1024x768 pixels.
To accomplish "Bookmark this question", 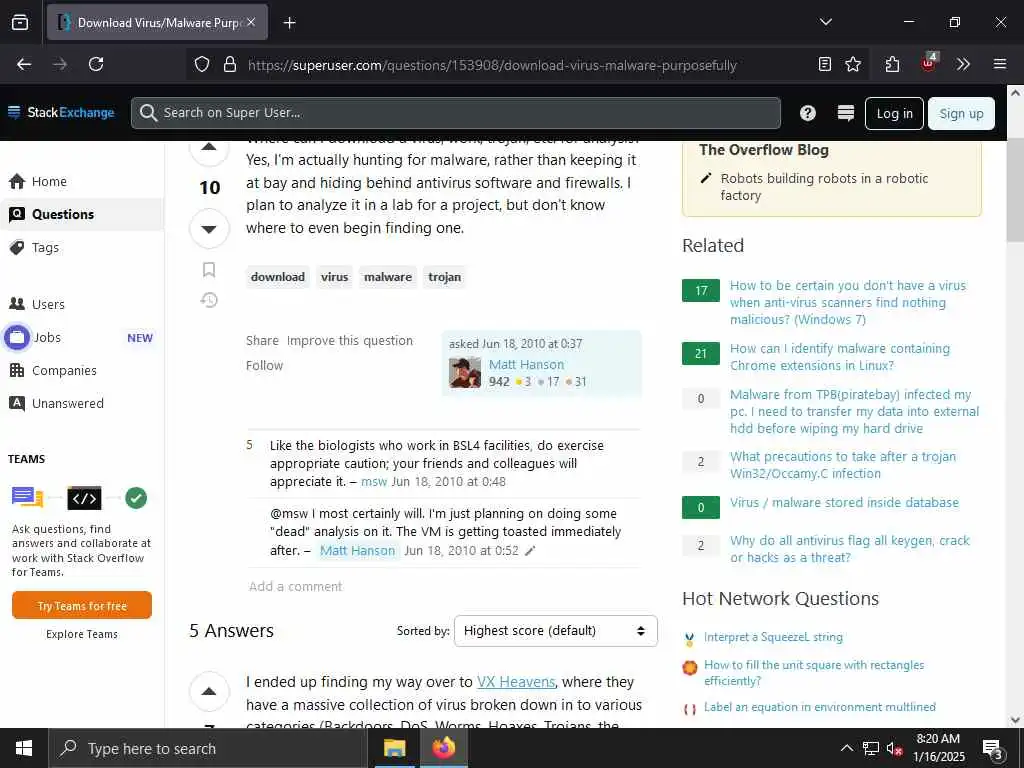I will [209, 270].
